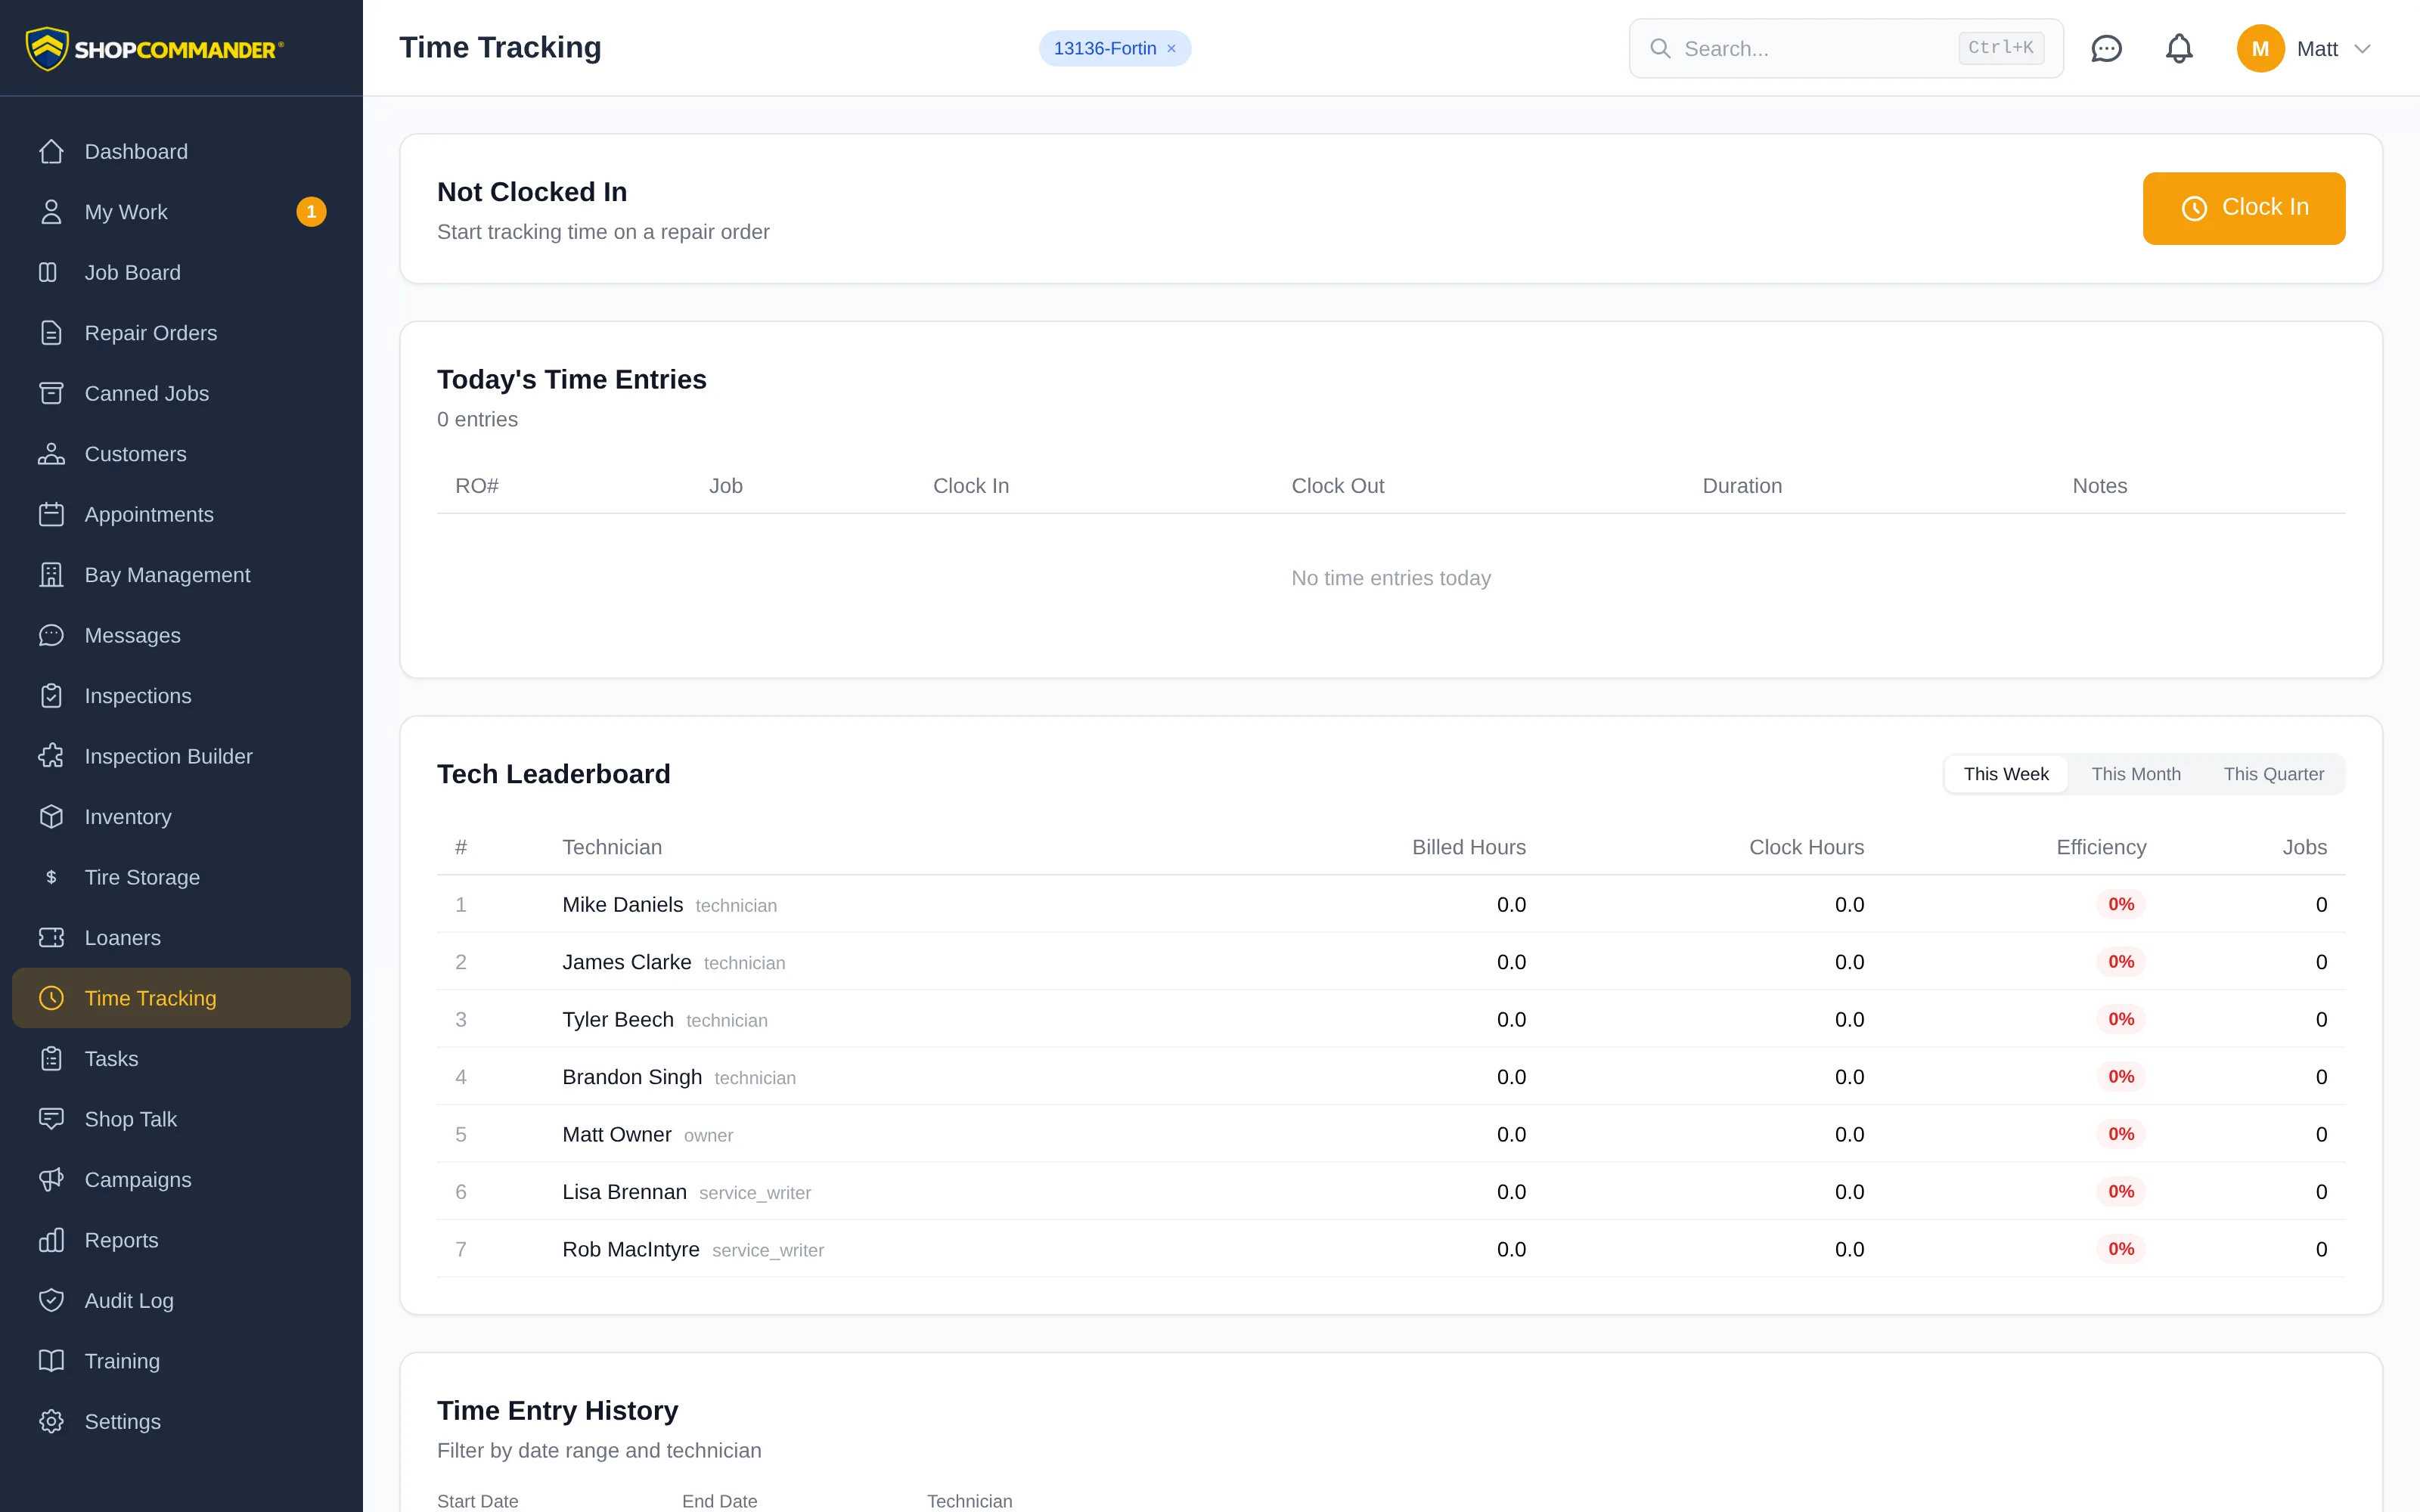Click the Inventory box icon

coord(51,817)
